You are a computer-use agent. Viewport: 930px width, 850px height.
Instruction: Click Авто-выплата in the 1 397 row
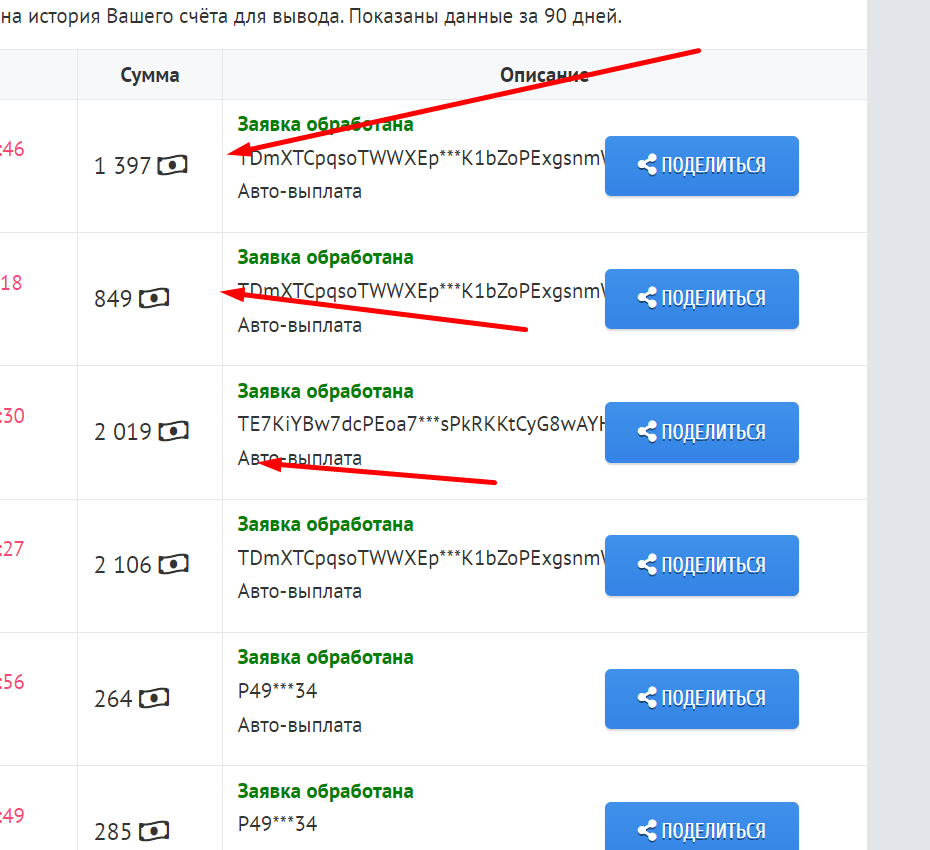click(300, 192)
